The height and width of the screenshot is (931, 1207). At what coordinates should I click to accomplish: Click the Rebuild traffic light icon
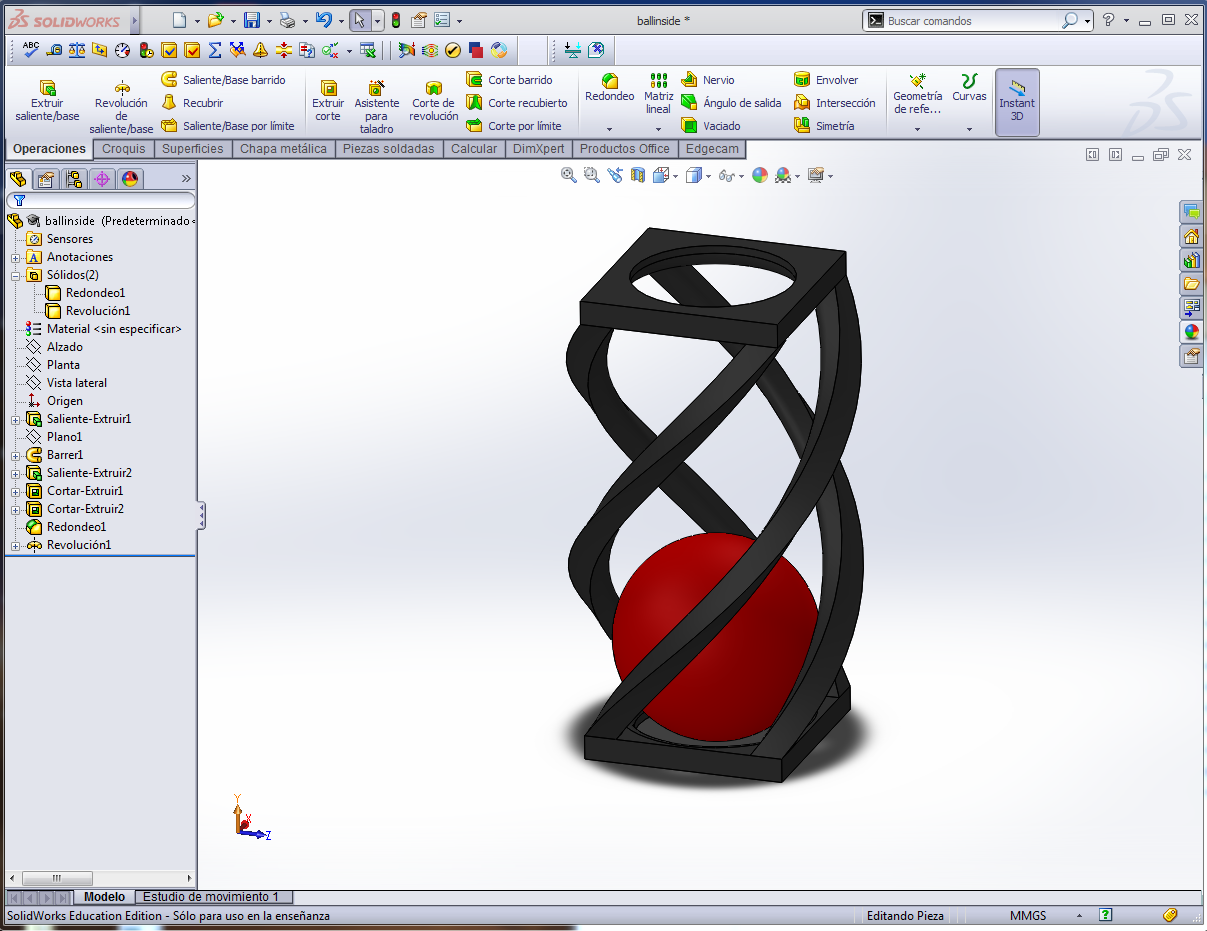tap(395, 20)
